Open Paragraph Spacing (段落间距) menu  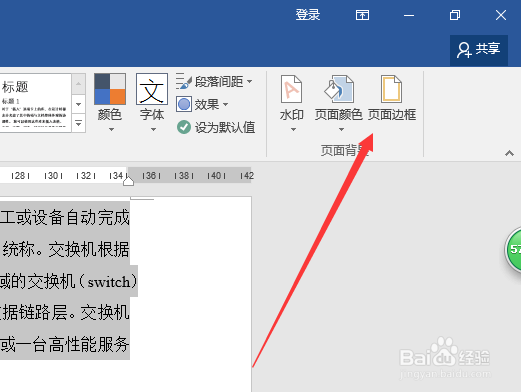click(214, 81)
